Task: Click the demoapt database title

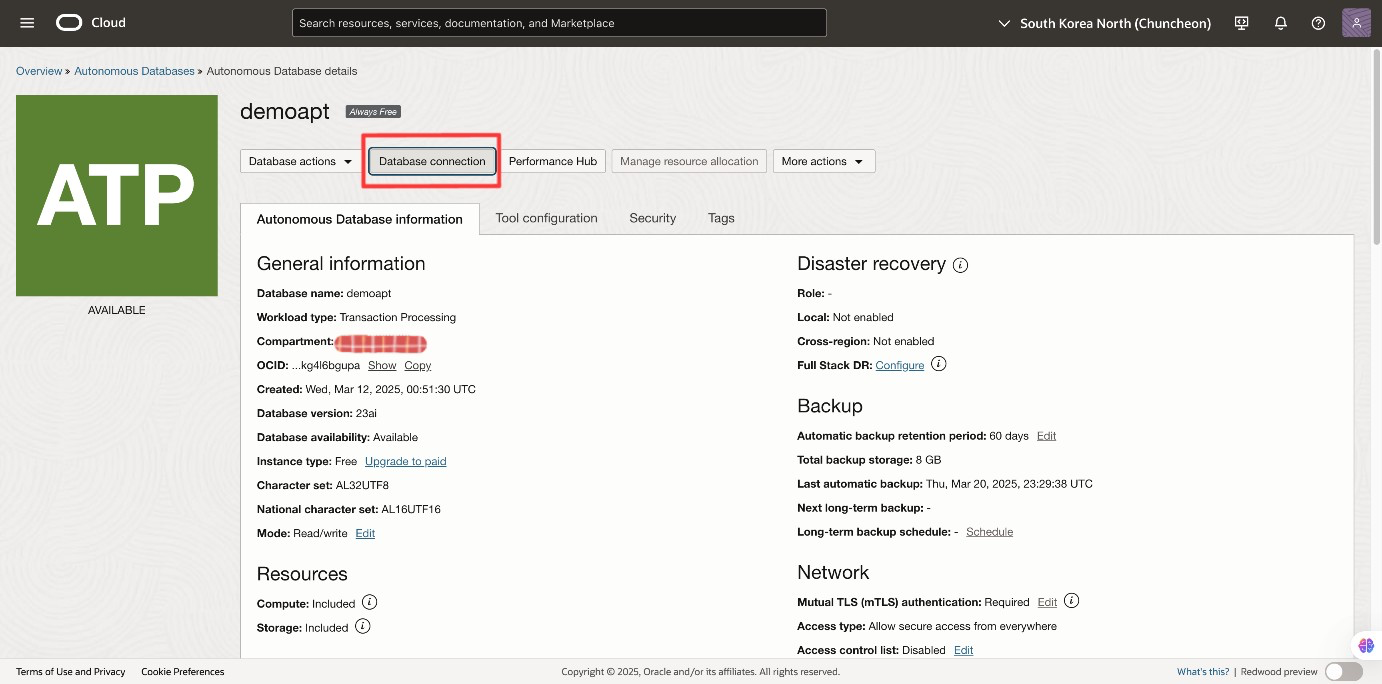Action: pos(285,111)
